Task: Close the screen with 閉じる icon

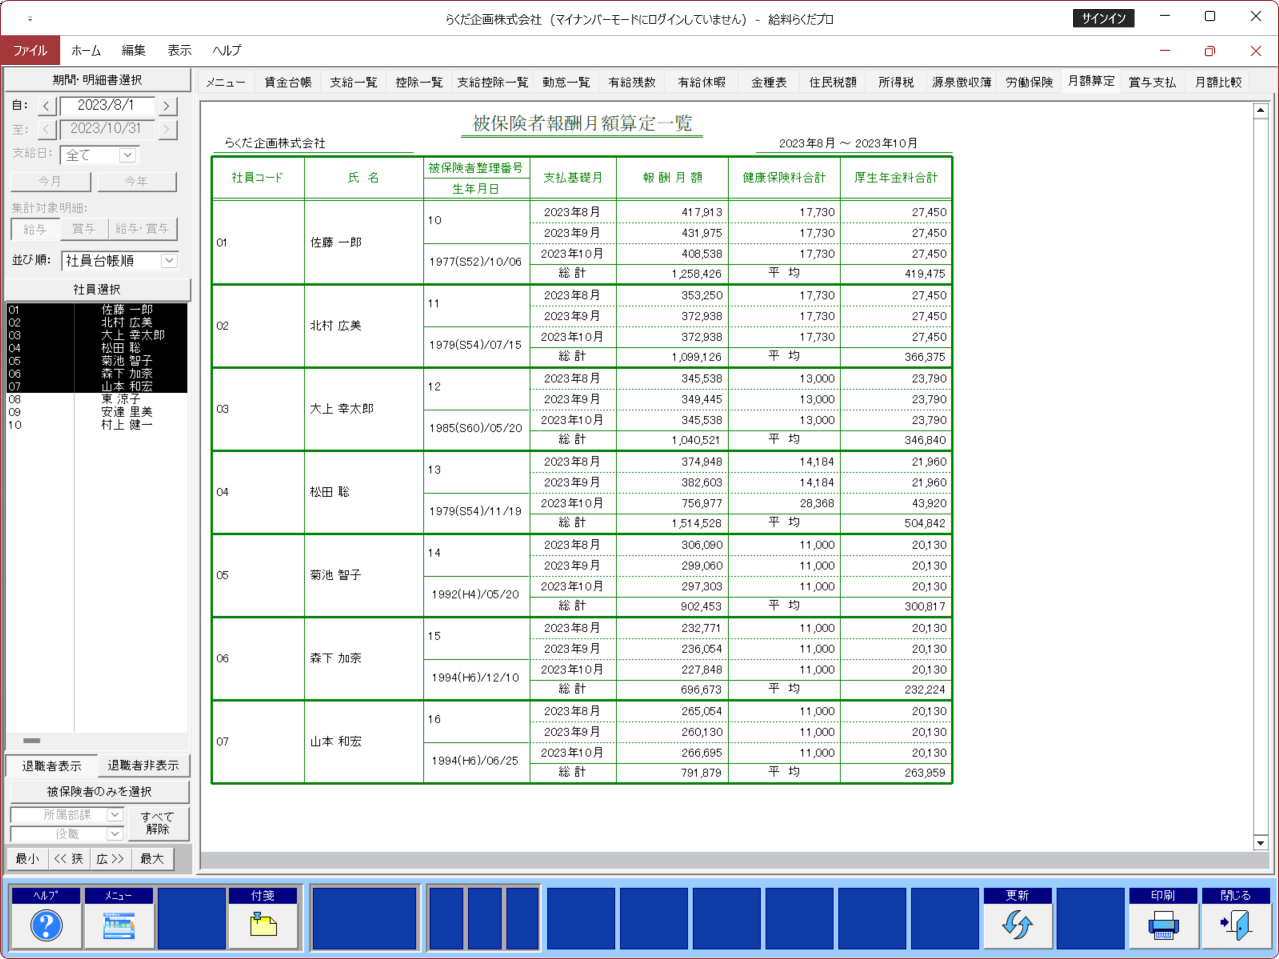Action: click(x=1236, y=918)
